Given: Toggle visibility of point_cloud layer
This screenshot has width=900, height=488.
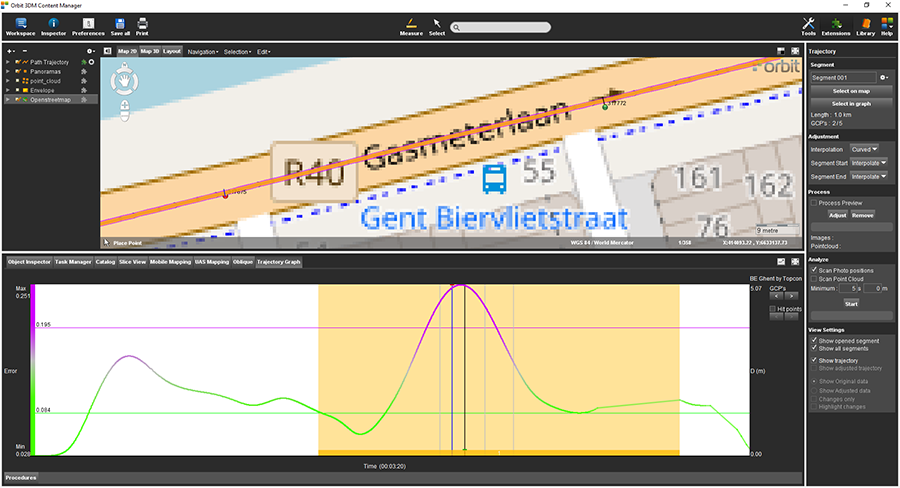Looking at the screenshot, I should pyautogui.click(x=18, y=81).
